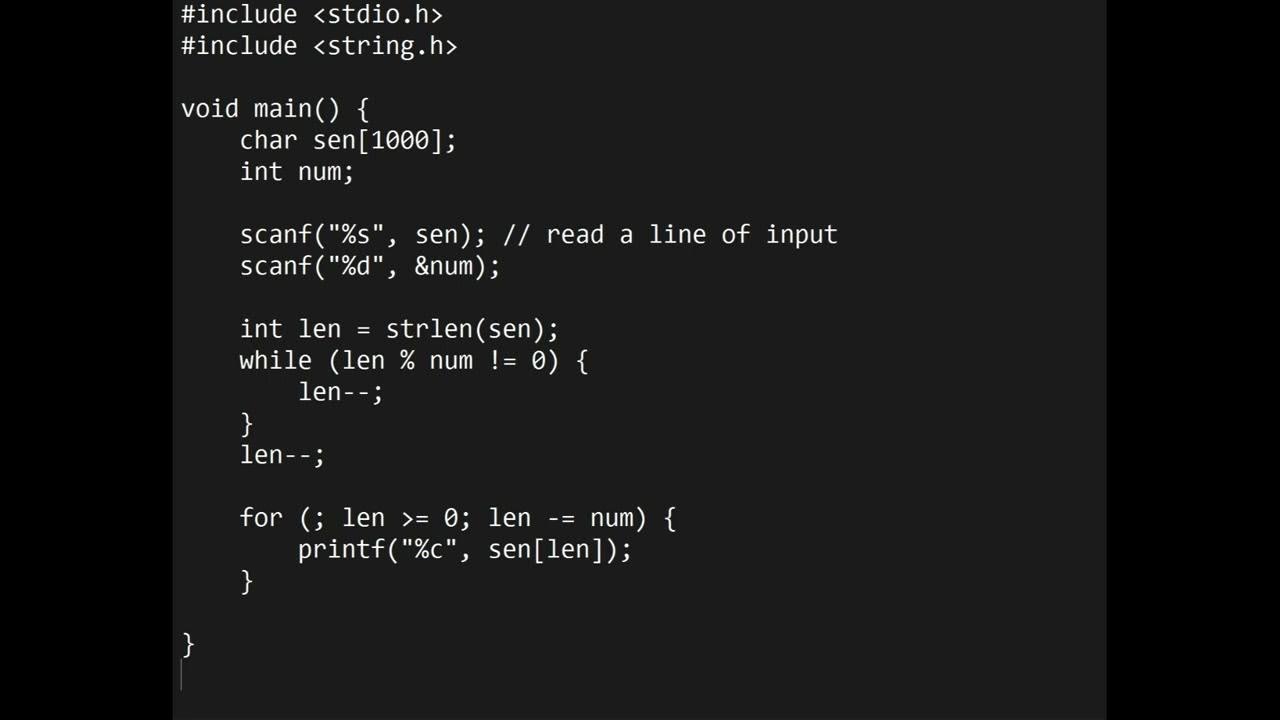Click the len-- statement after the while loop
The height and width of the screenshot is (720, 1280).
click(282, 455)
